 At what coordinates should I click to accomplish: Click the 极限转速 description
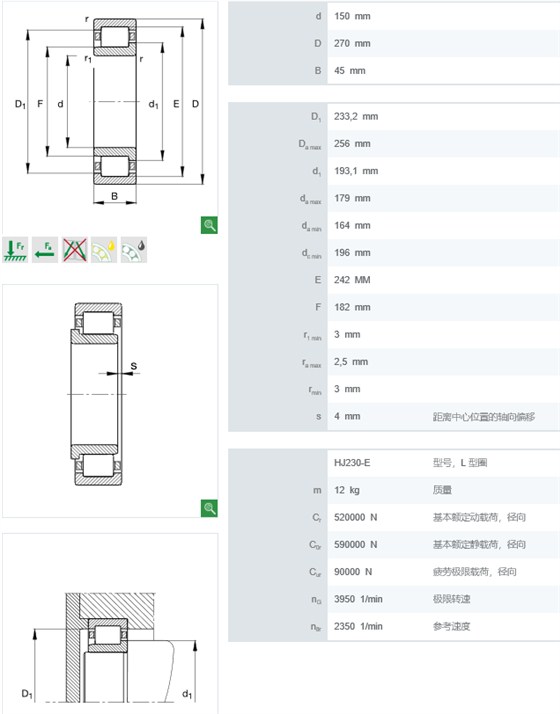[x=451, y=599]
